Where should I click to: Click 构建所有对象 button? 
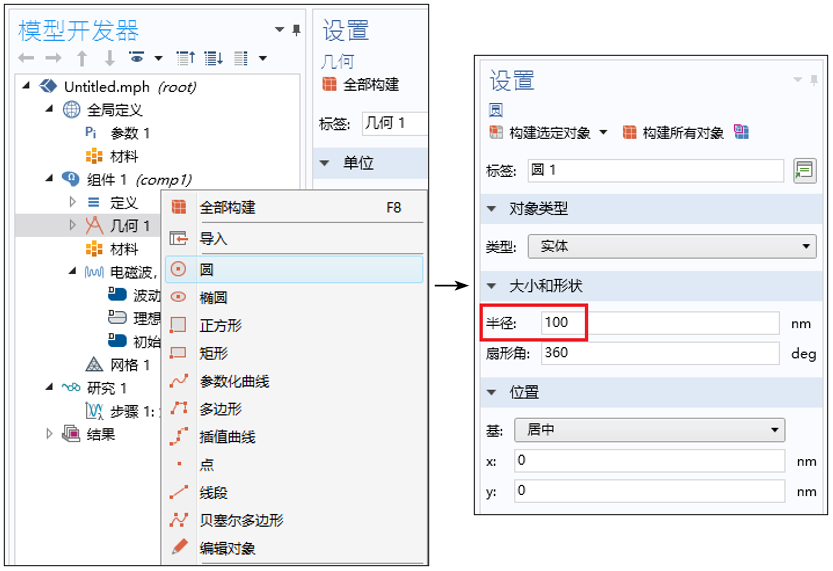(673, 132)
